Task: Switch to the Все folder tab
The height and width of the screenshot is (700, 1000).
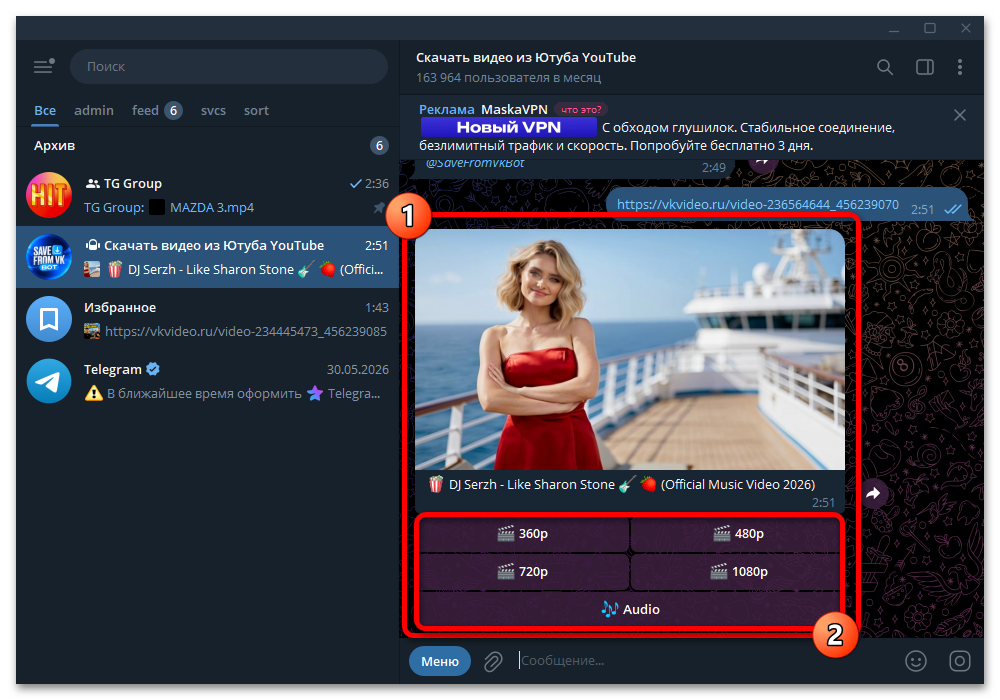Action: (45, 110)
